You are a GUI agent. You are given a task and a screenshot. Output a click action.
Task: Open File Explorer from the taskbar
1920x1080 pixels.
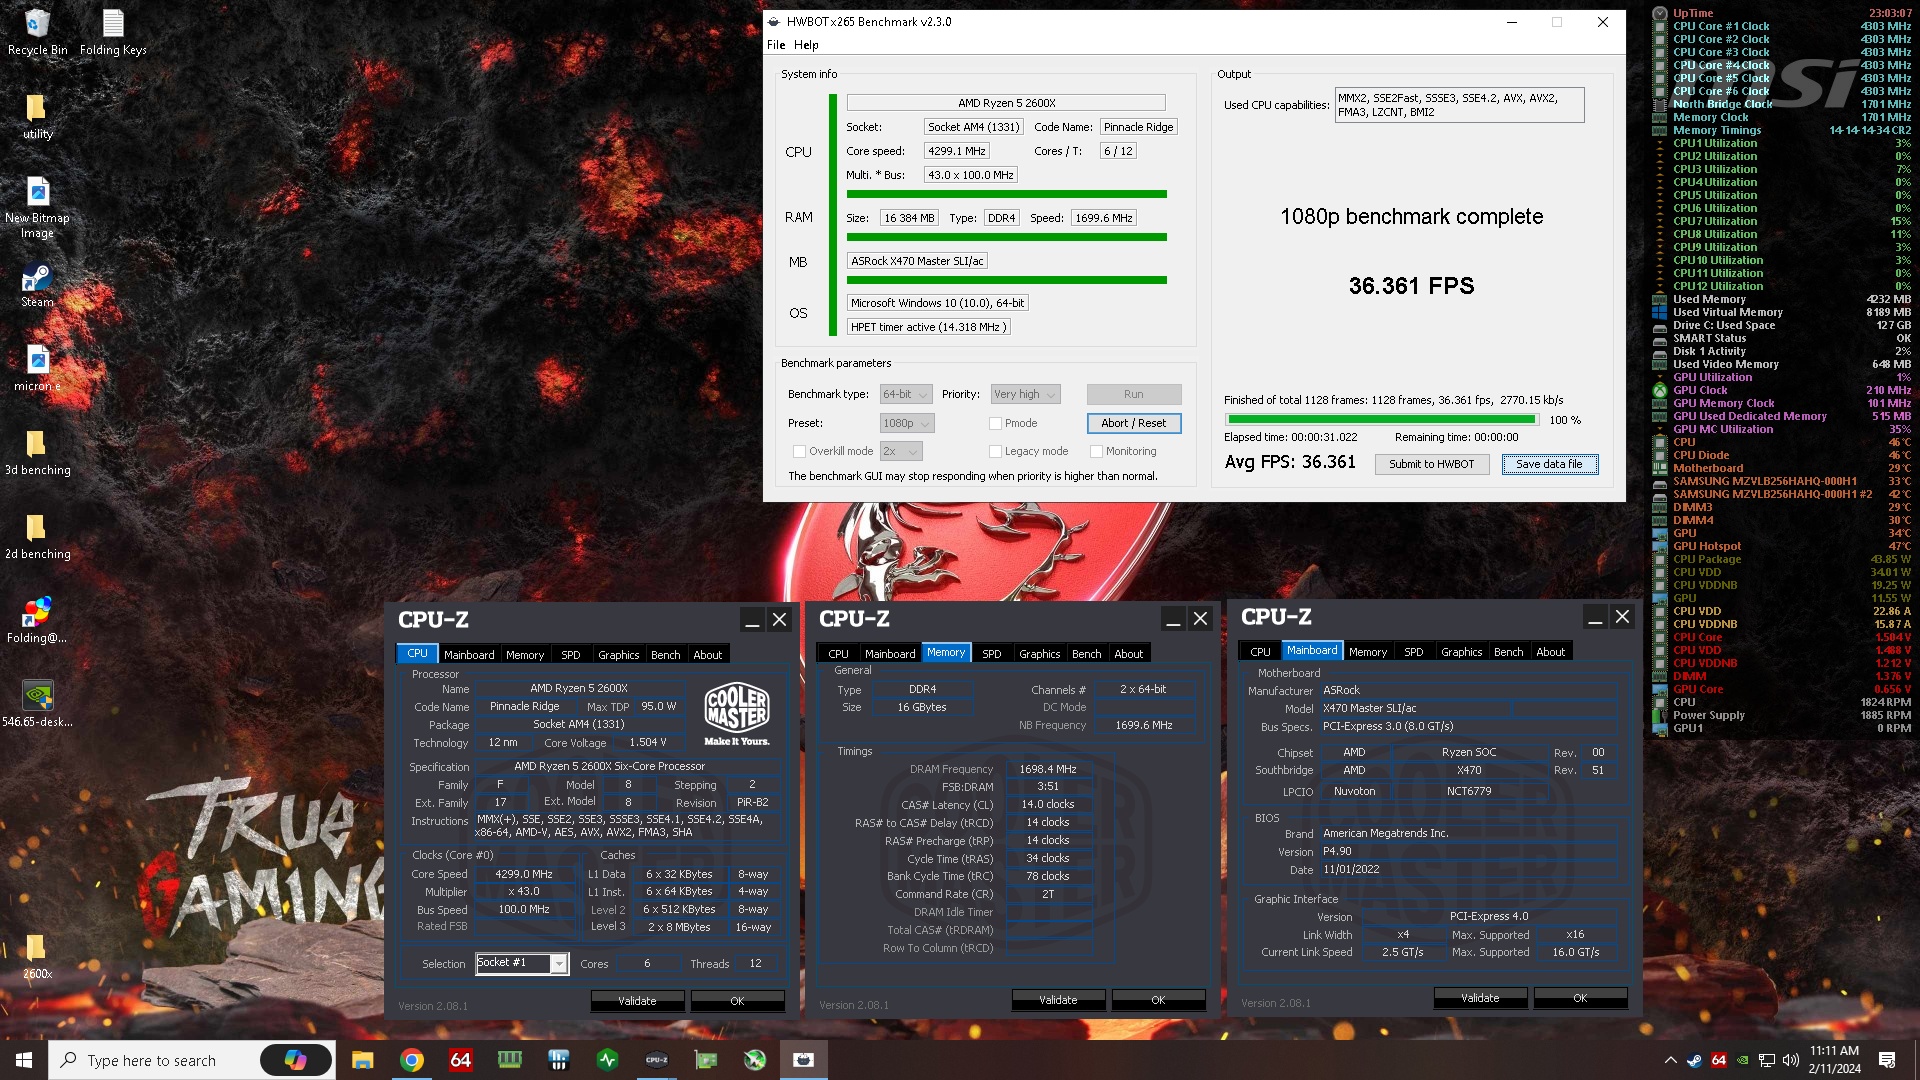pyautogui.click(x=362, y=1060)
